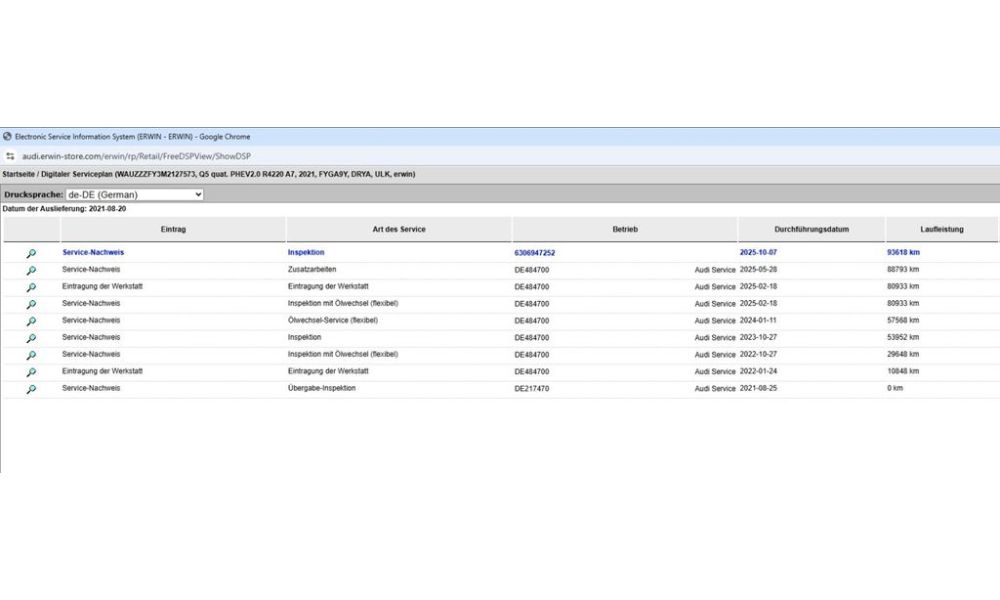The width and height of the screenshot is (1000, 600).
Task: Select the Durchführungsdatum column header
Action: [x=811, y=230]
